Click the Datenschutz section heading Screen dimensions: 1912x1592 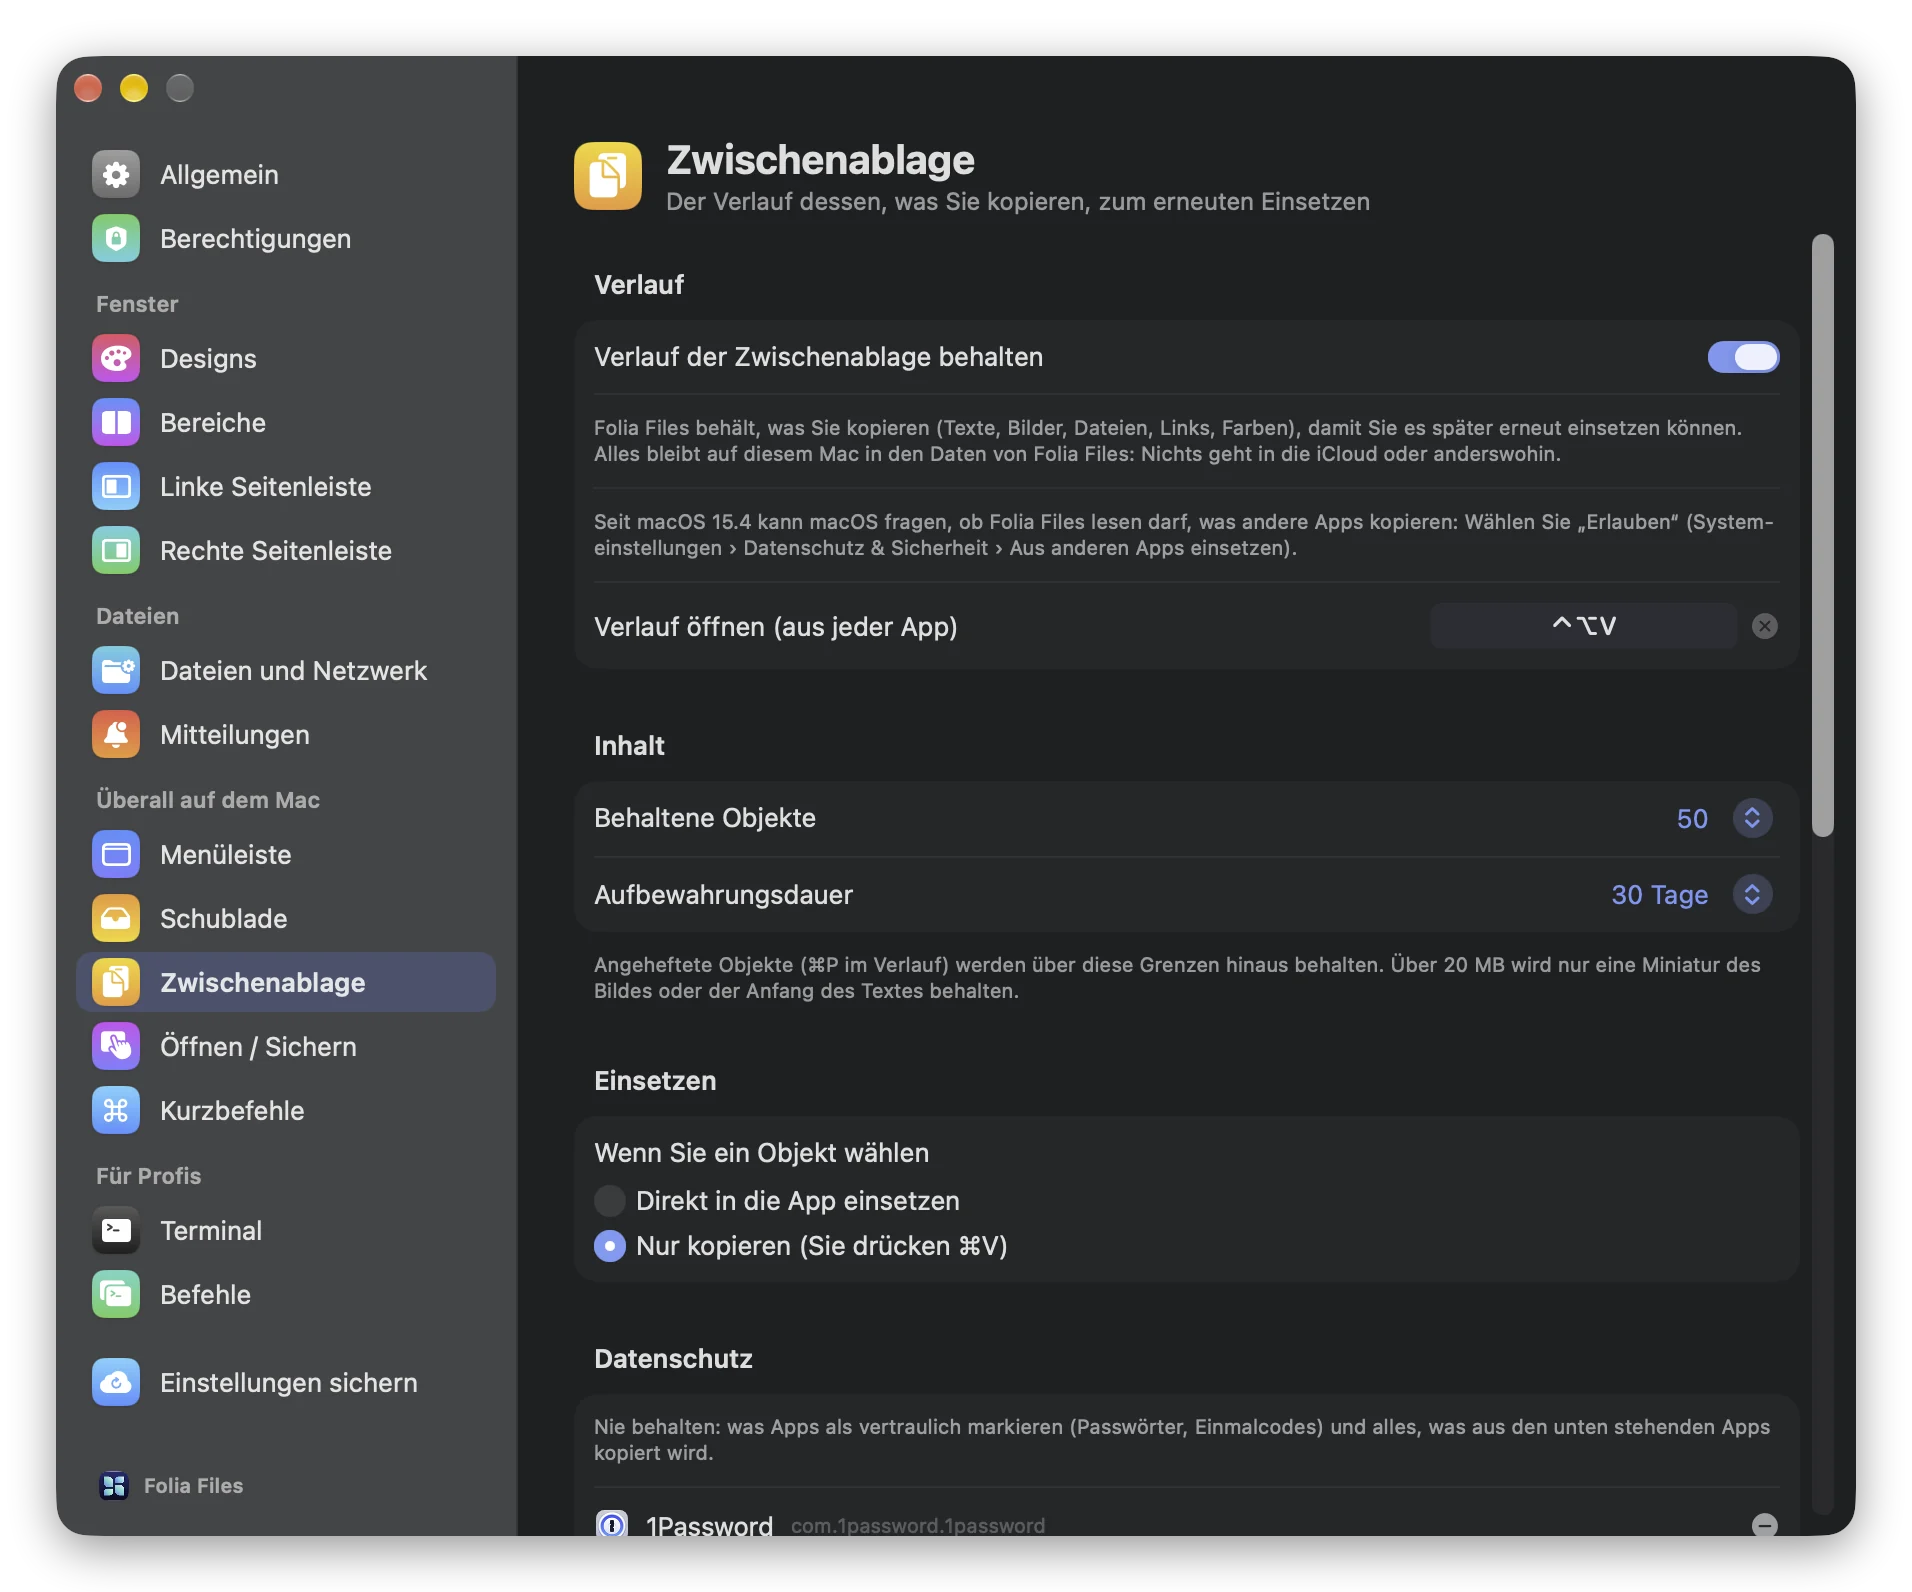pyautogui.click(x=673, y=1359)
